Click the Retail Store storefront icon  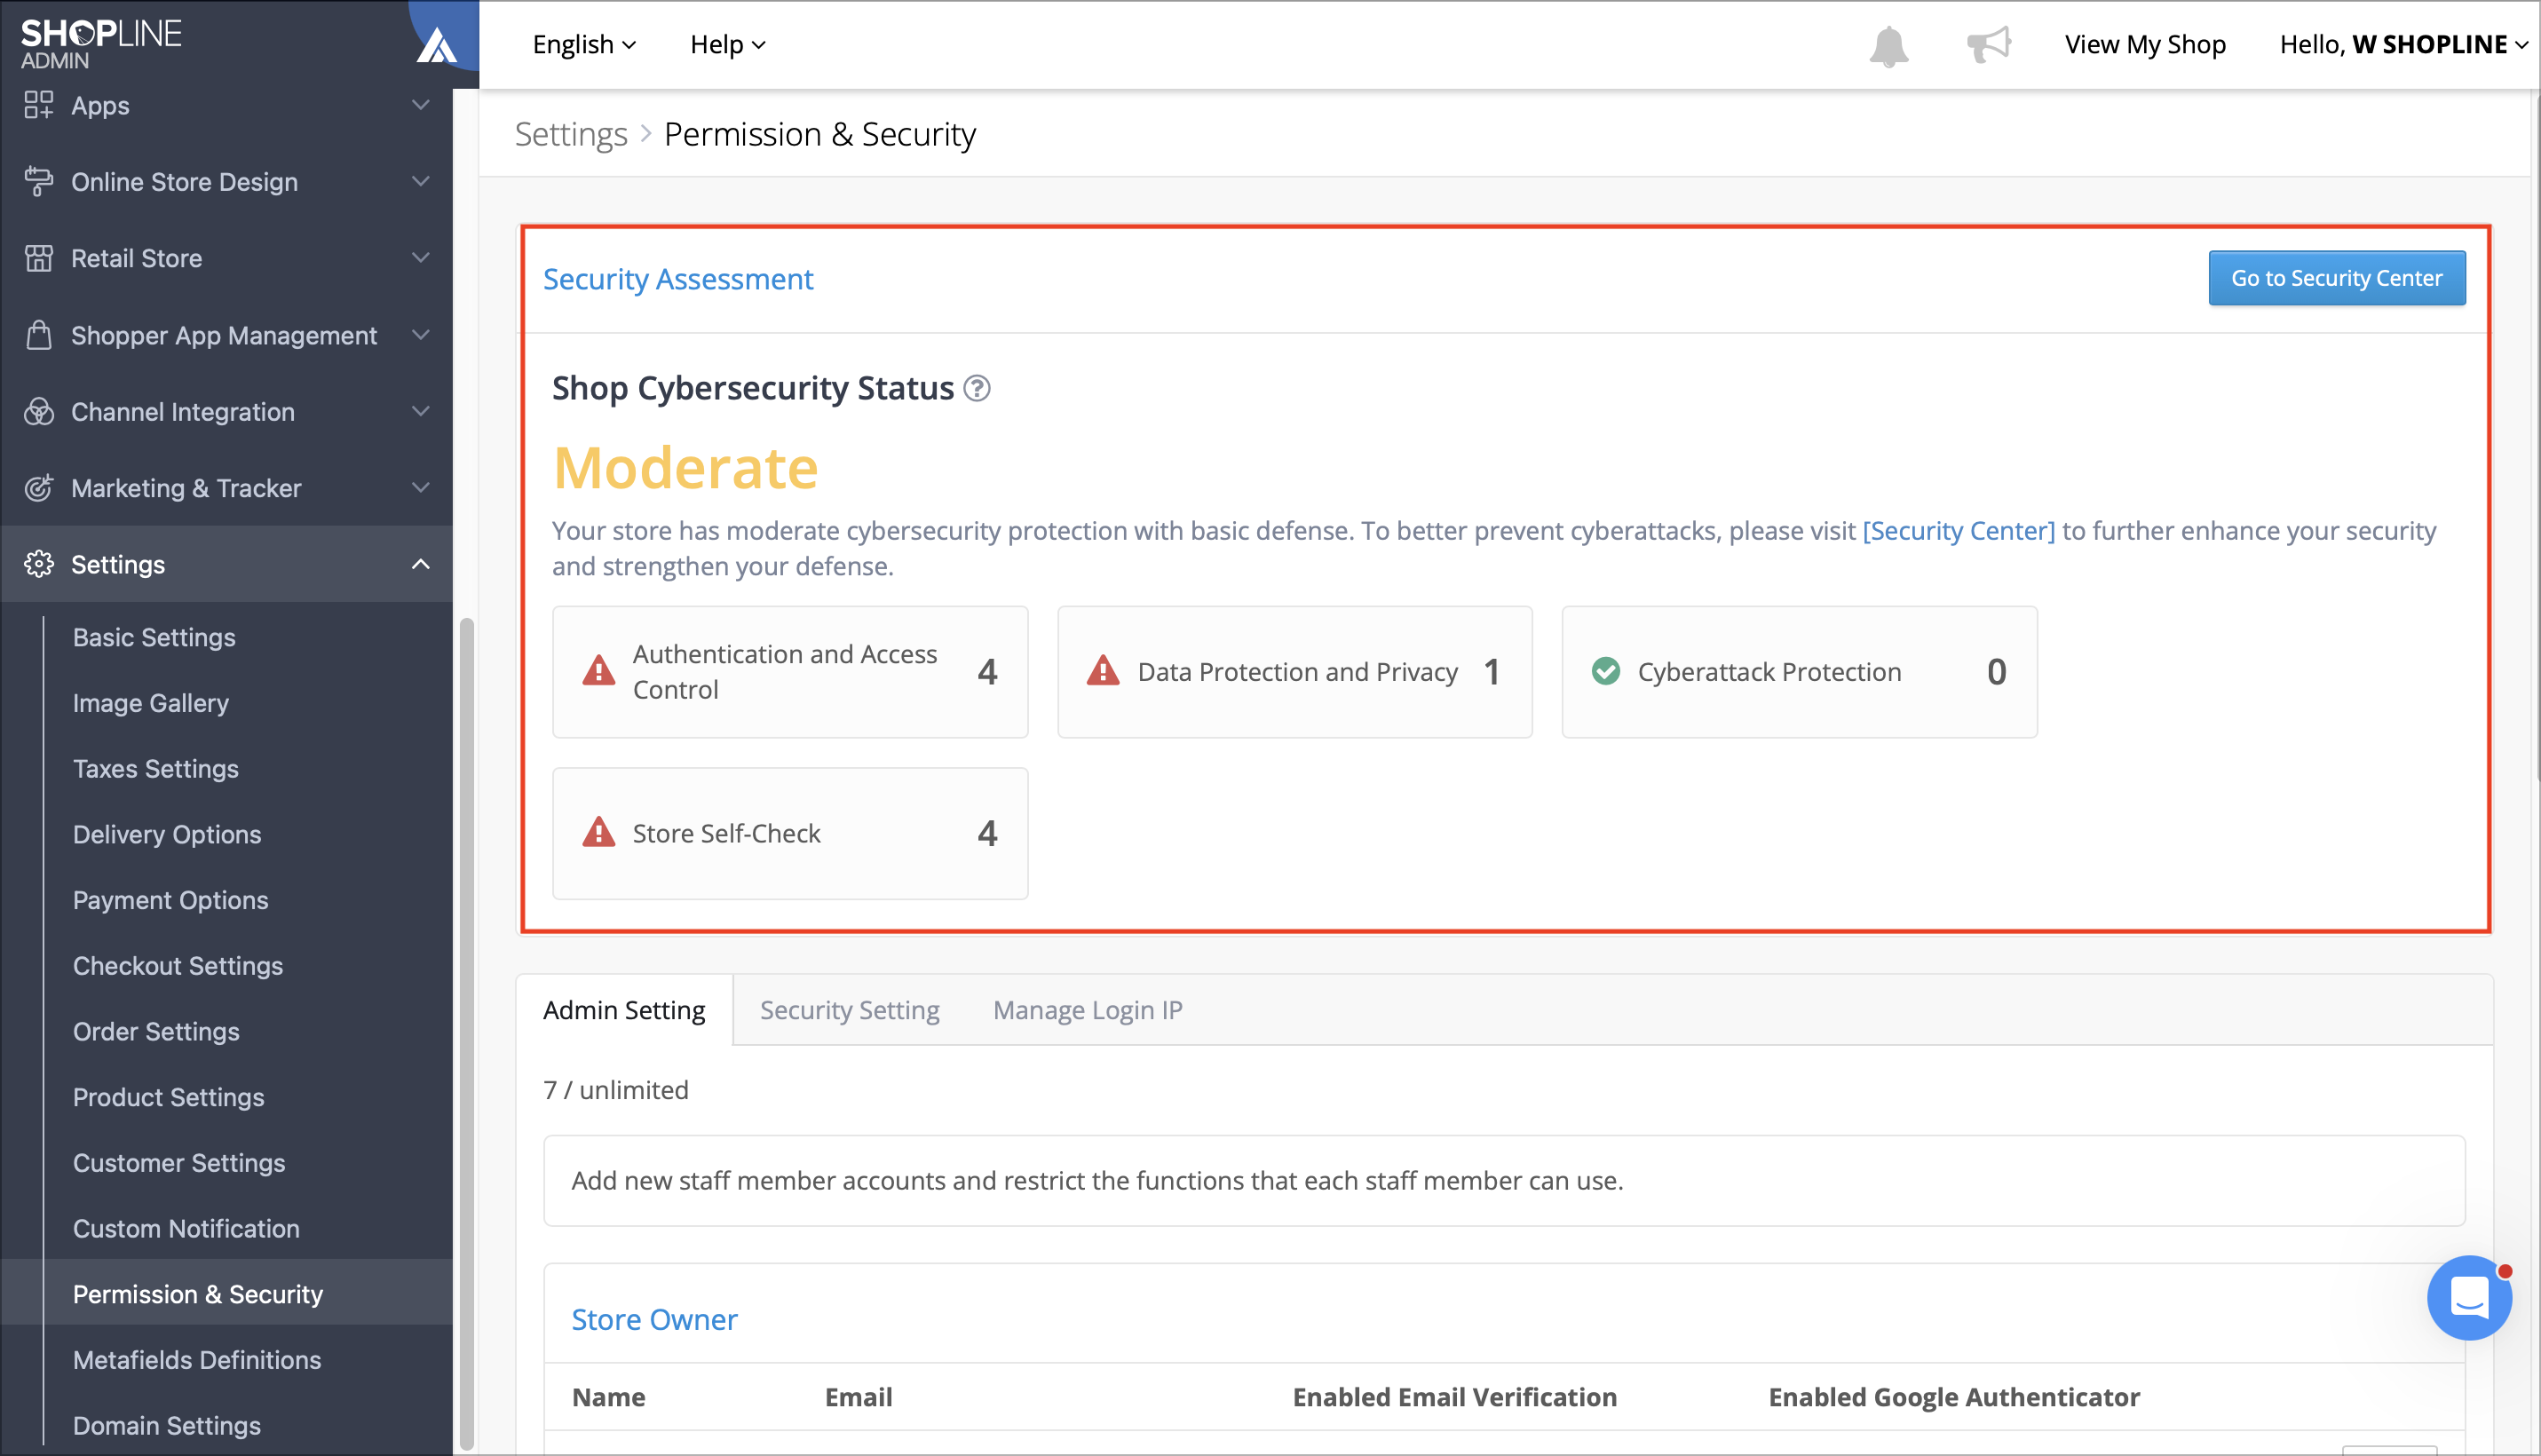[39, 258]
